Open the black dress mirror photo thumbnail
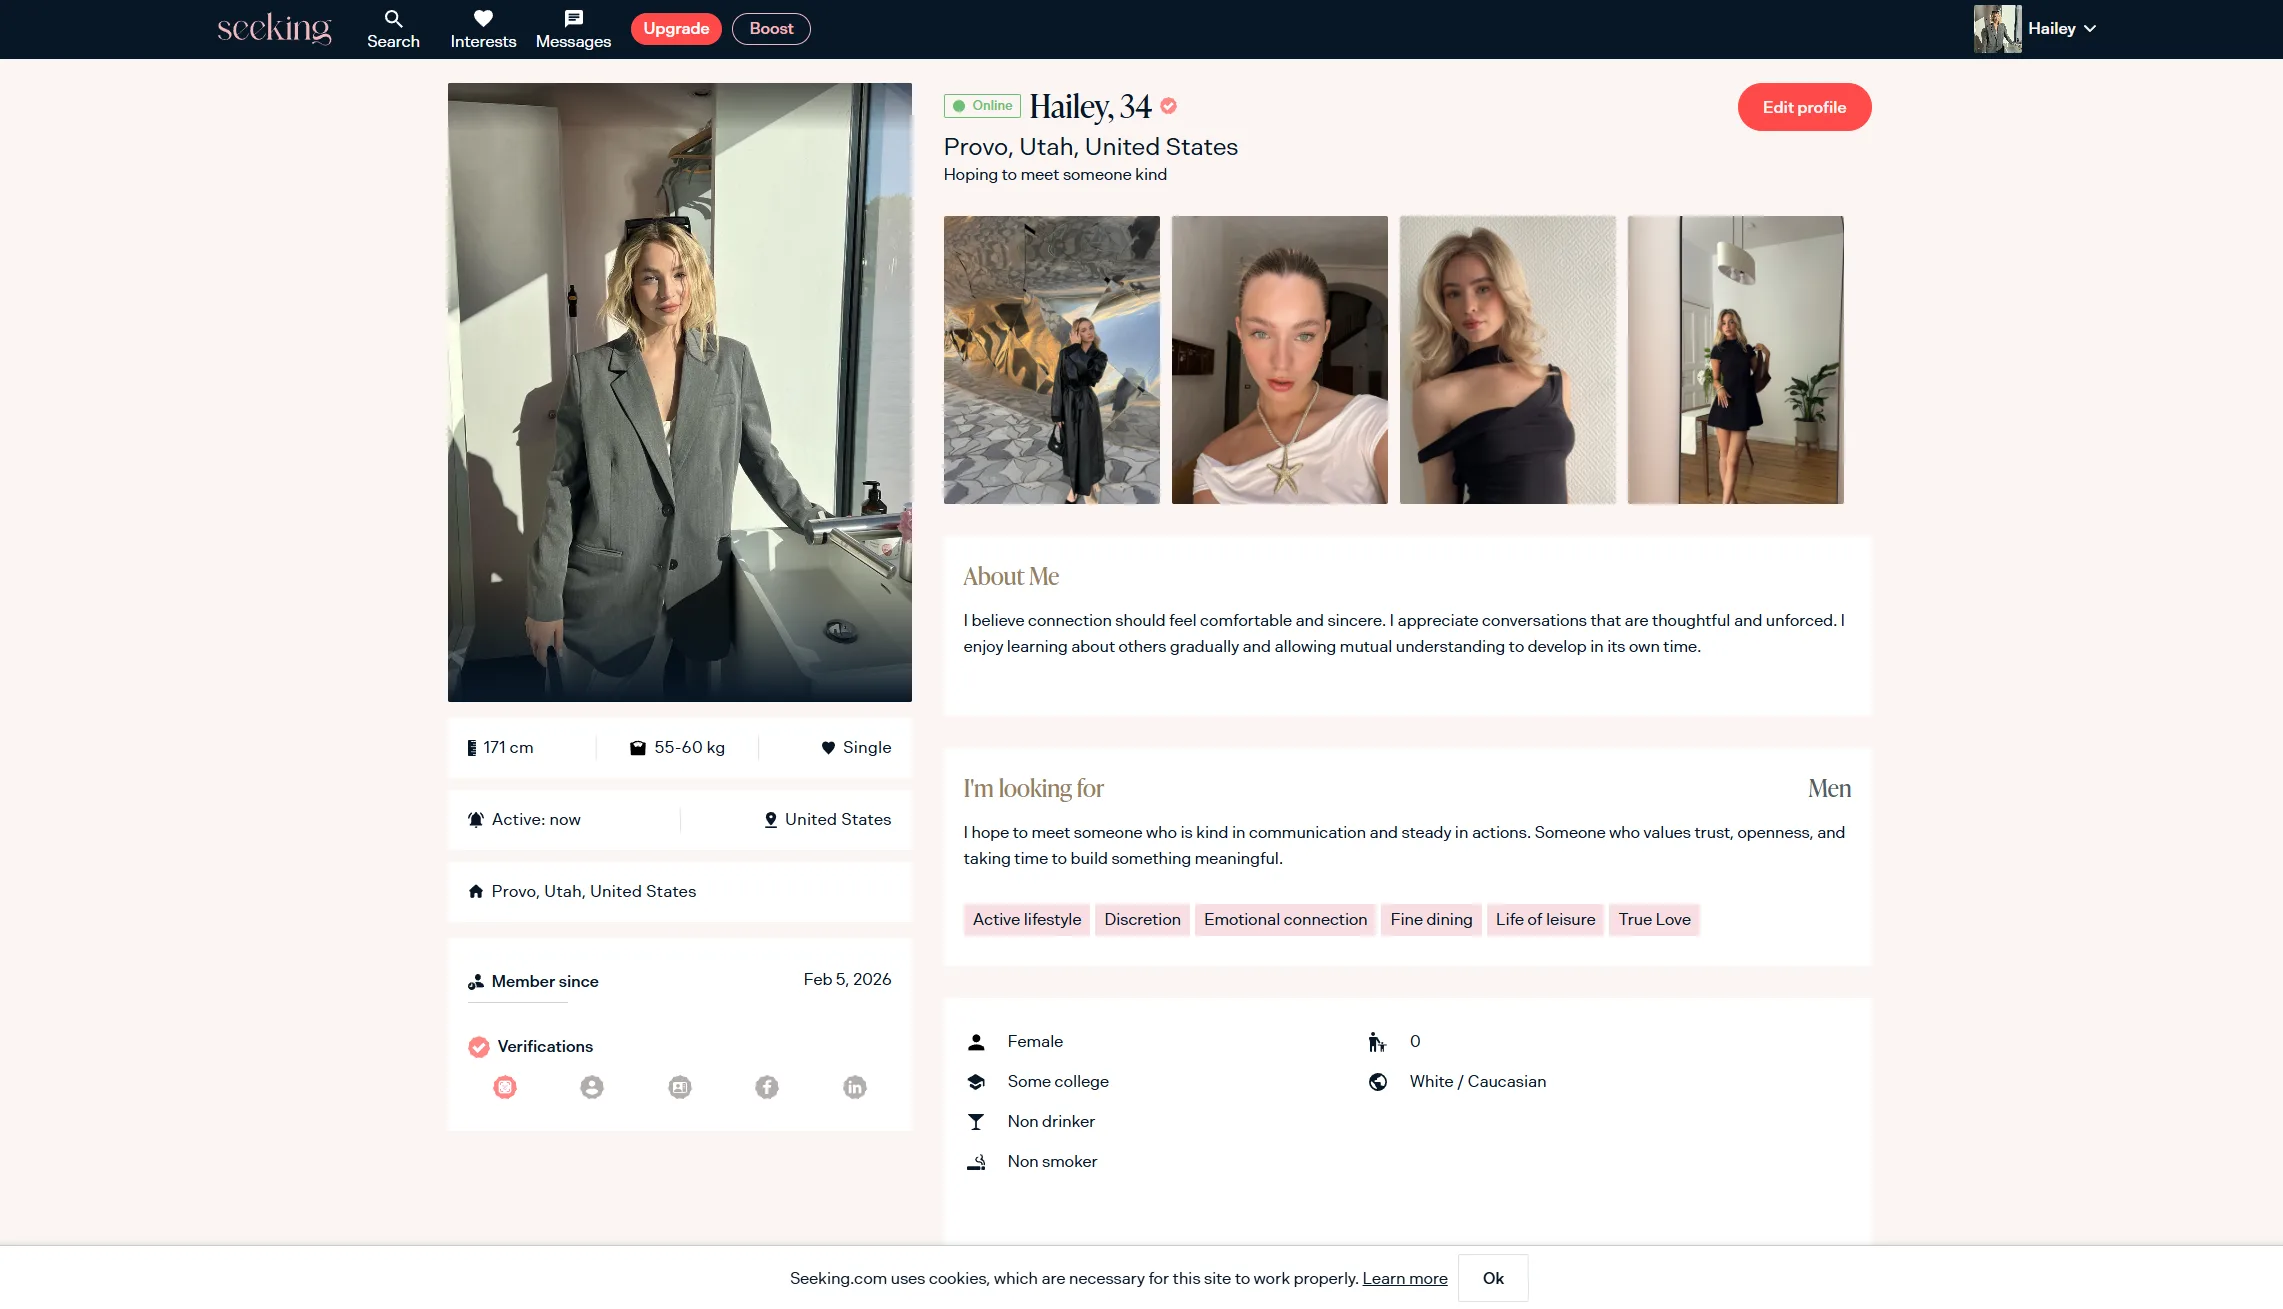 click(1735, 360)
